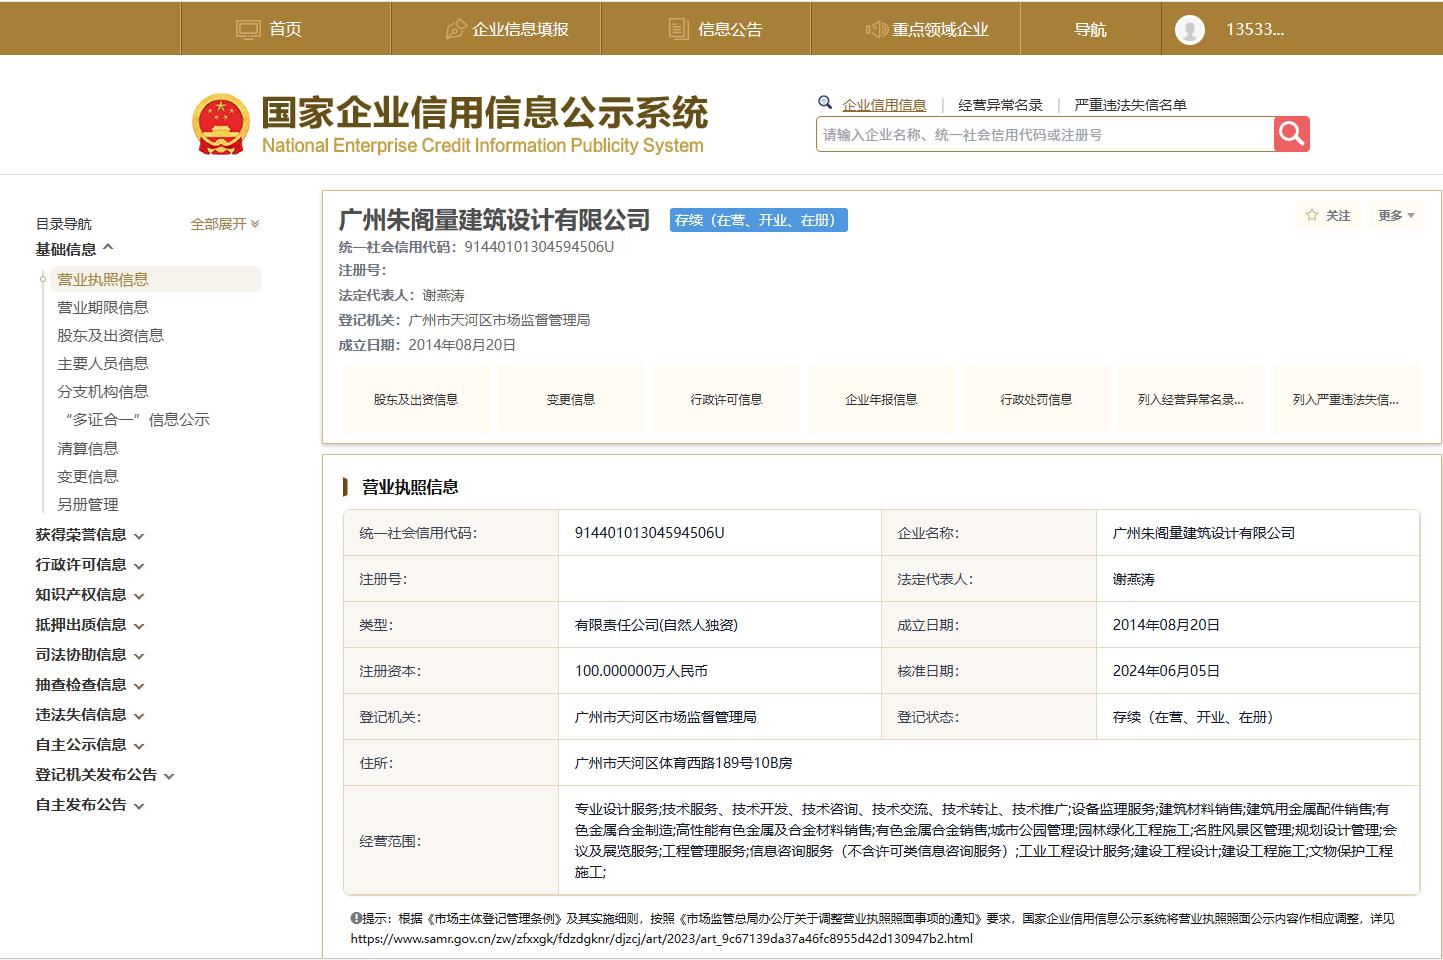
Task: Click the key-sector enterprises speaker icon
Action: pyautogui.click(x=877, y=29)
